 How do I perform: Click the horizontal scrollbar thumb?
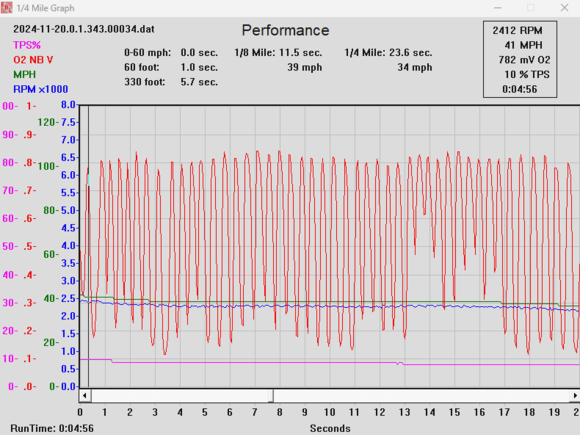(182, 395)
